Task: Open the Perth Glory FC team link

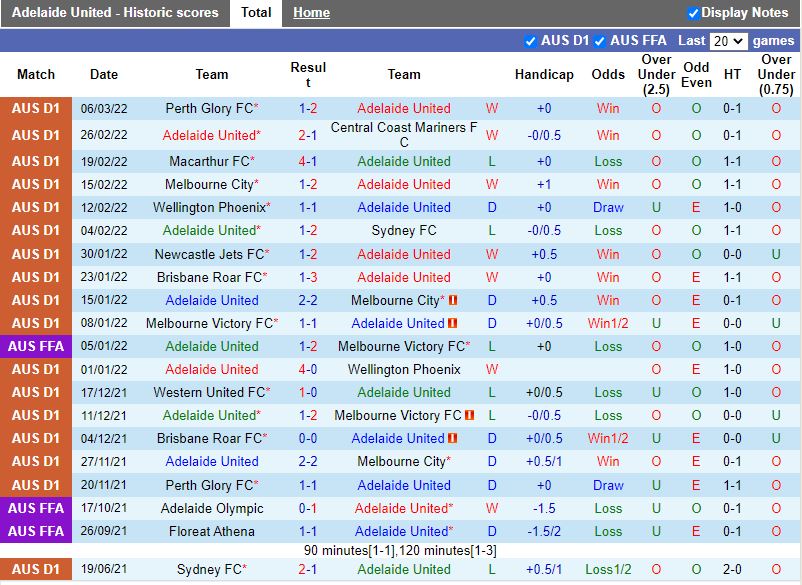Action: [x=209, y=108]
